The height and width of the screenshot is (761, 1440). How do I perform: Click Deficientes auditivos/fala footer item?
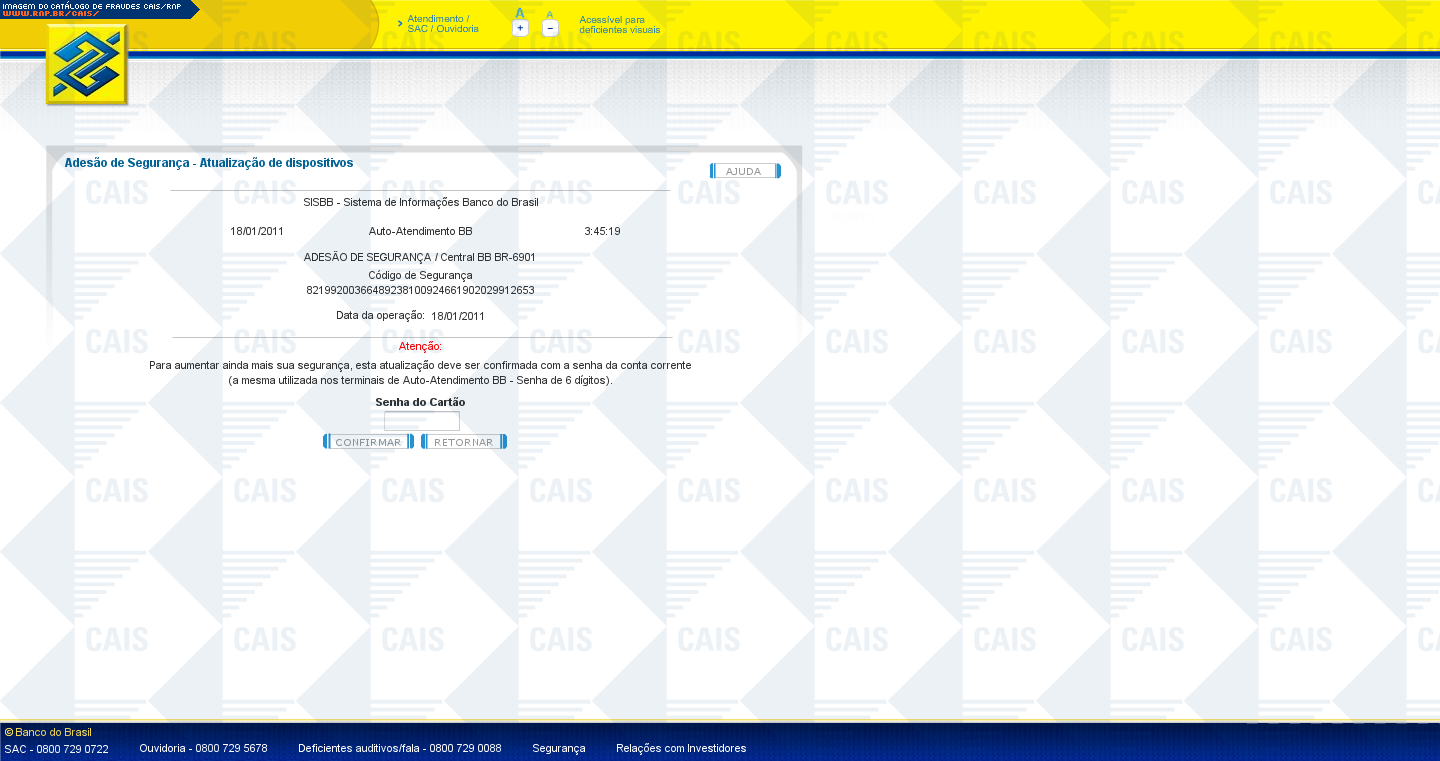click(399, 748)
